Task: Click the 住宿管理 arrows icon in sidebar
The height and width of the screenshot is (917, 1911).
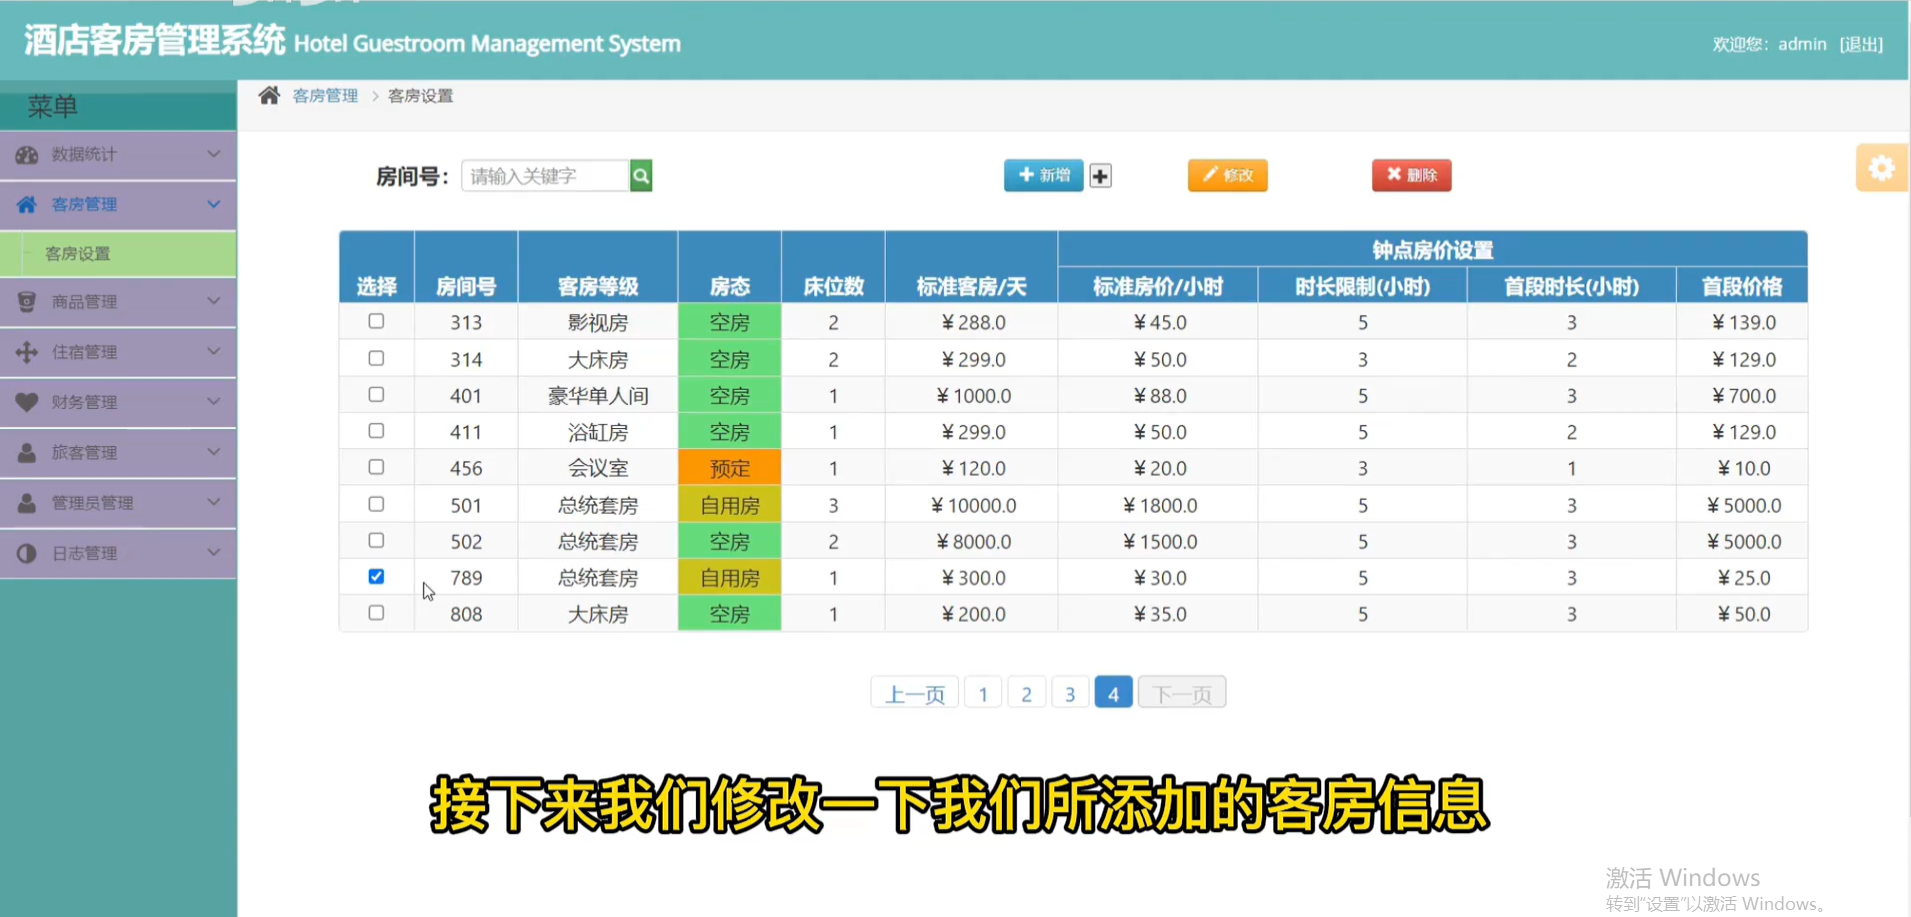Action: click(25, 352)
